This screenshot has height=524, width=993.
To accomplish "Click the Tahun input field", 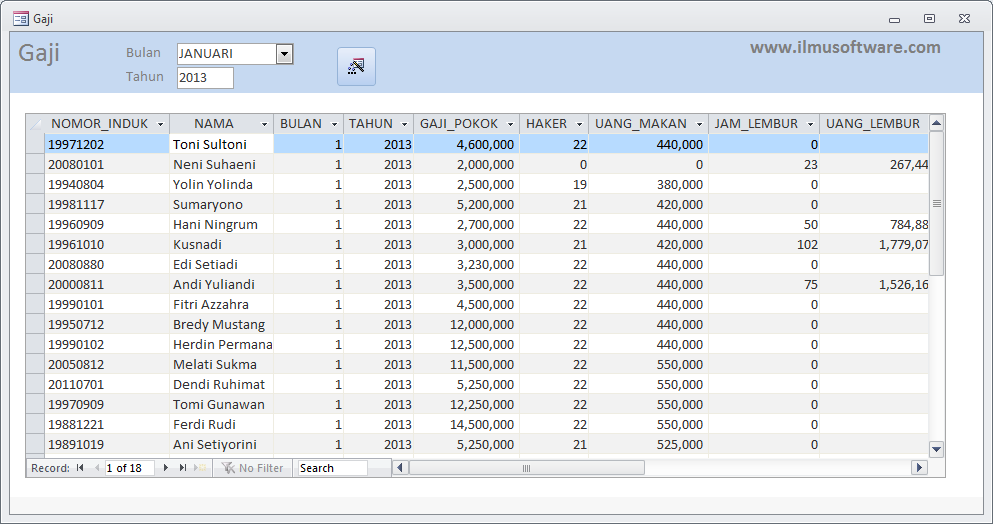I will [x=205, y=77].
